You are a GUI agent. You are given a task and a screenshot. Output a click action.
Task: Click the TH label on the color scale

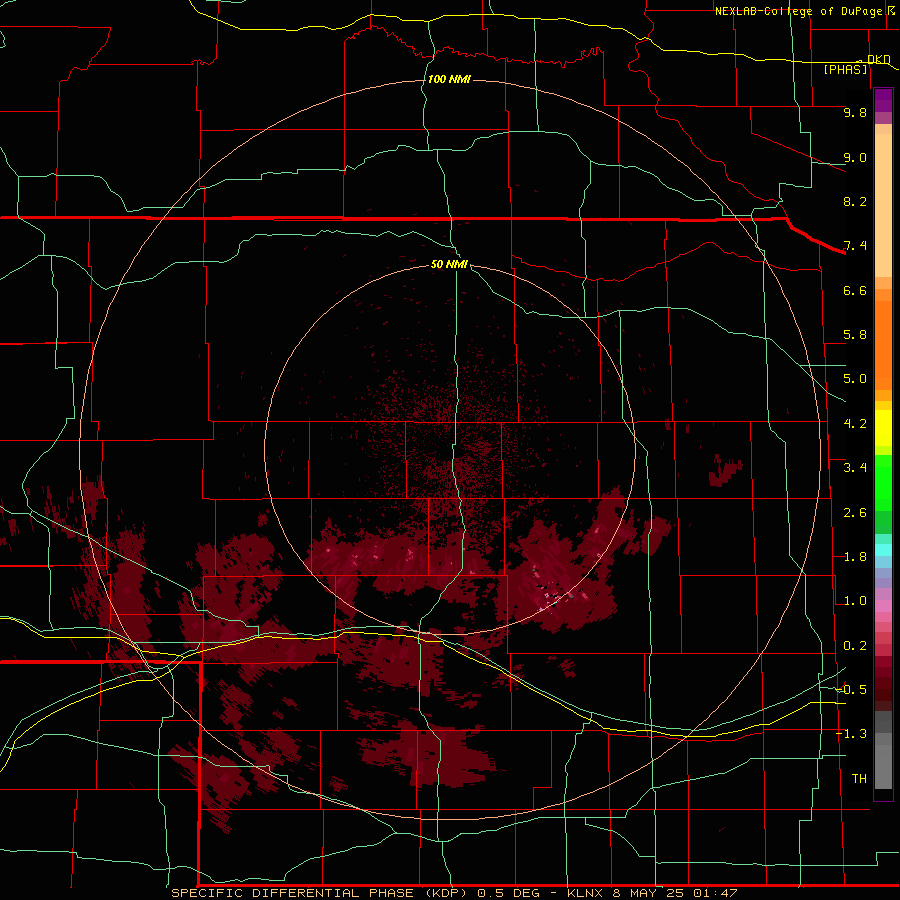tap(859, 779)
